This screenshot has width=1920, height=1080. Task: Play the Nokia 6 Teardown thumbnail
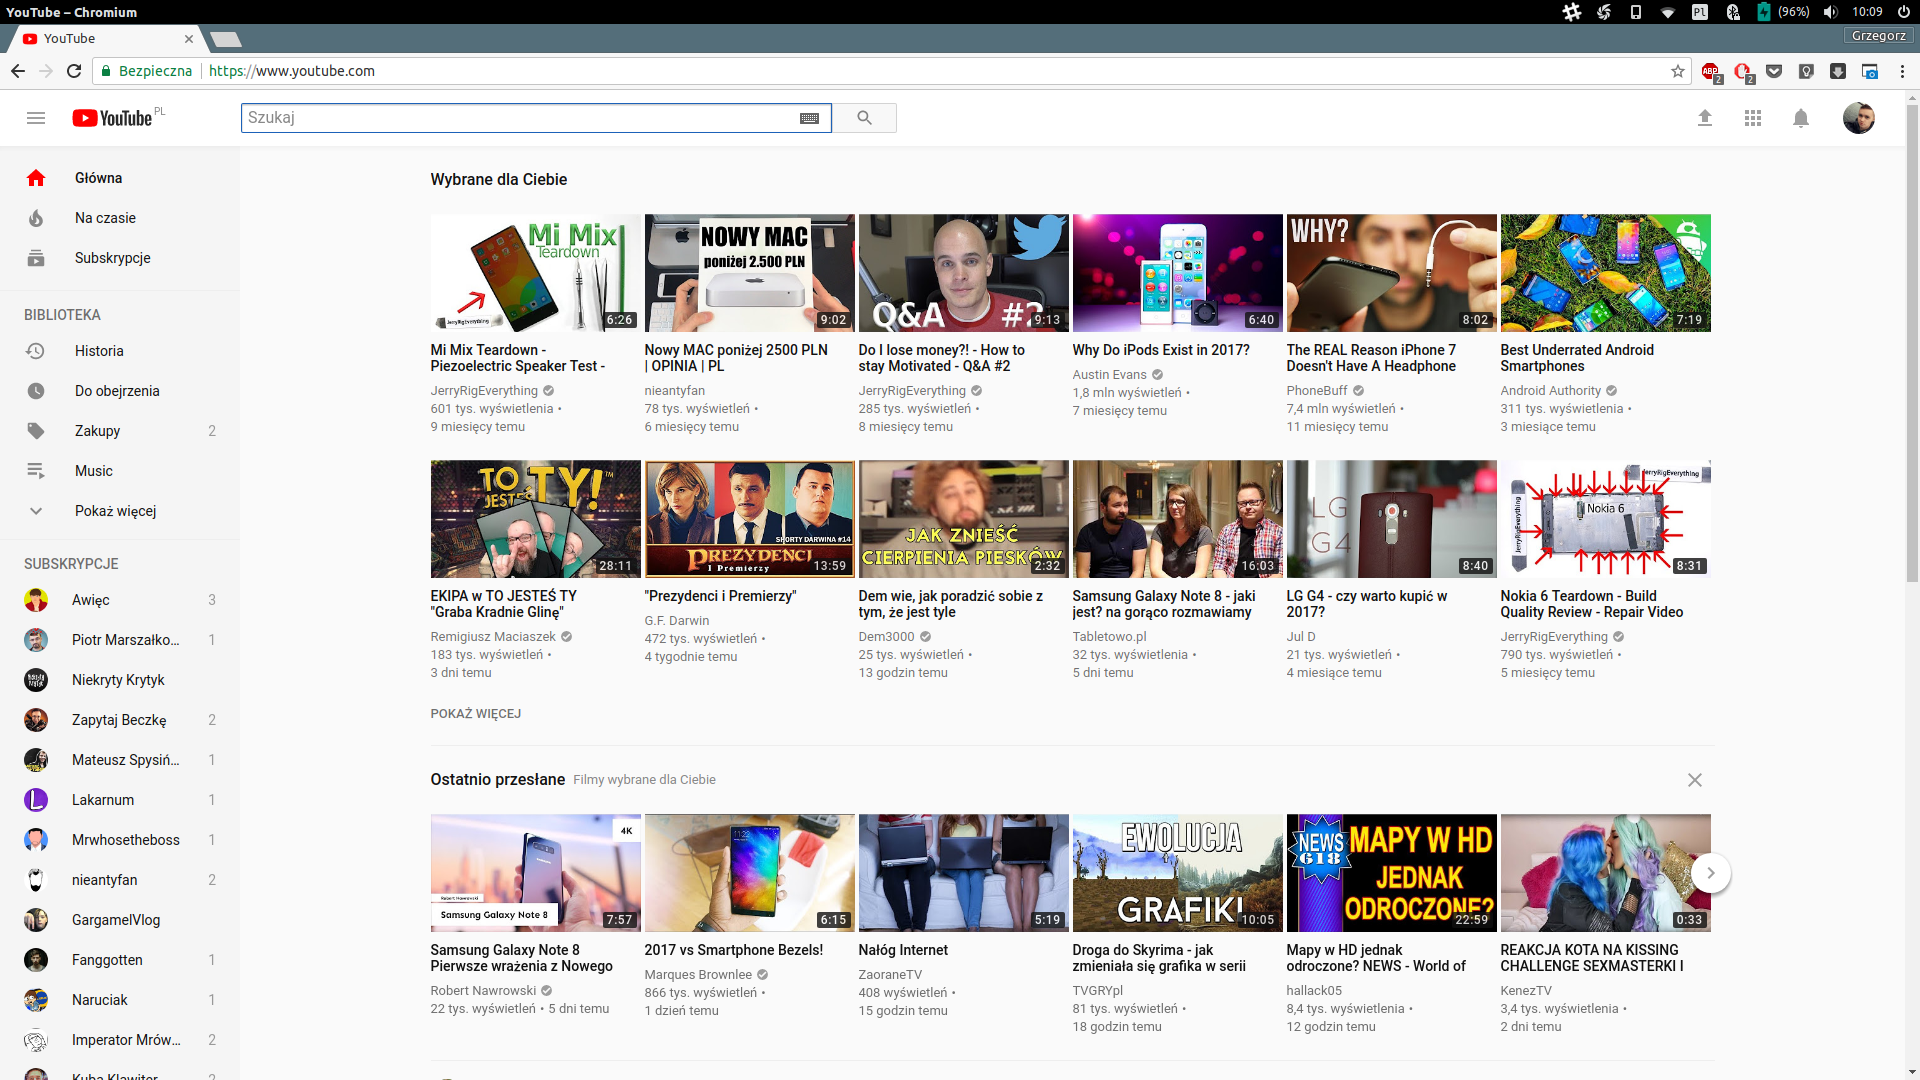point(1605,519)
